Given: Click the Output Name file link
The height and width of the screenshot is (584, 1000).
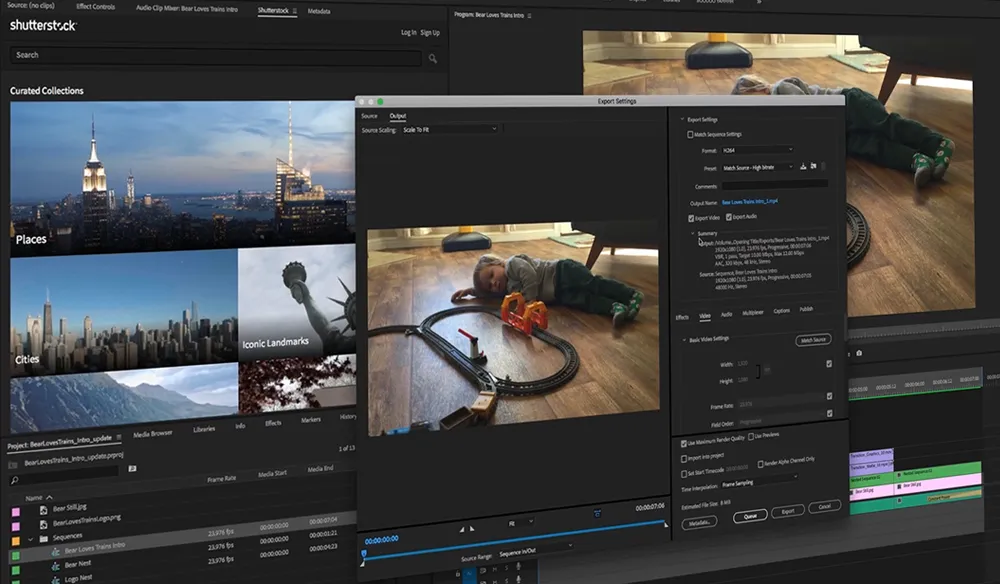Looking at the screenshot, I should point(749,202).
